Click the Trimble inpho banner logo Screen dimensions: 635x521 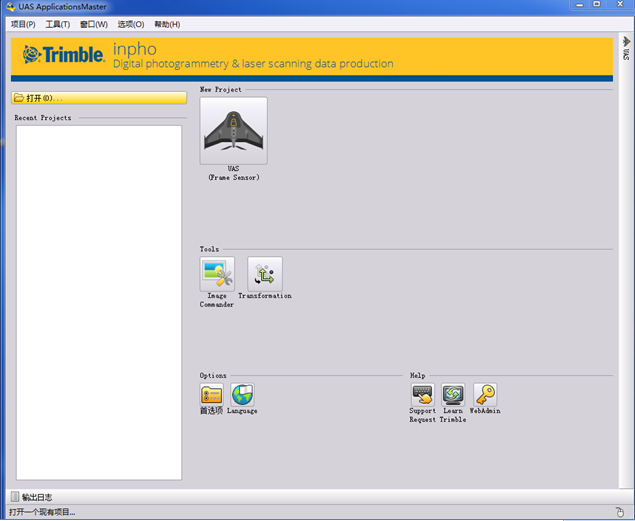(x=64, y=55)
